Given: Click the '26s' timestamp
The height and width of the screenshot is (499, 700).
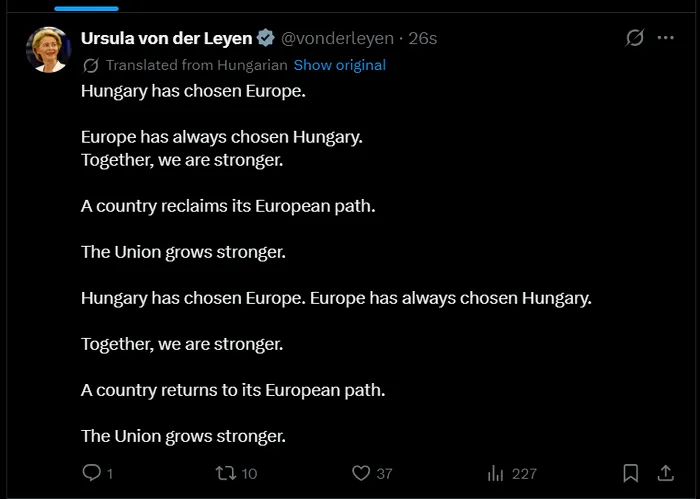Looking at the screenshot, I should [423, 38].
